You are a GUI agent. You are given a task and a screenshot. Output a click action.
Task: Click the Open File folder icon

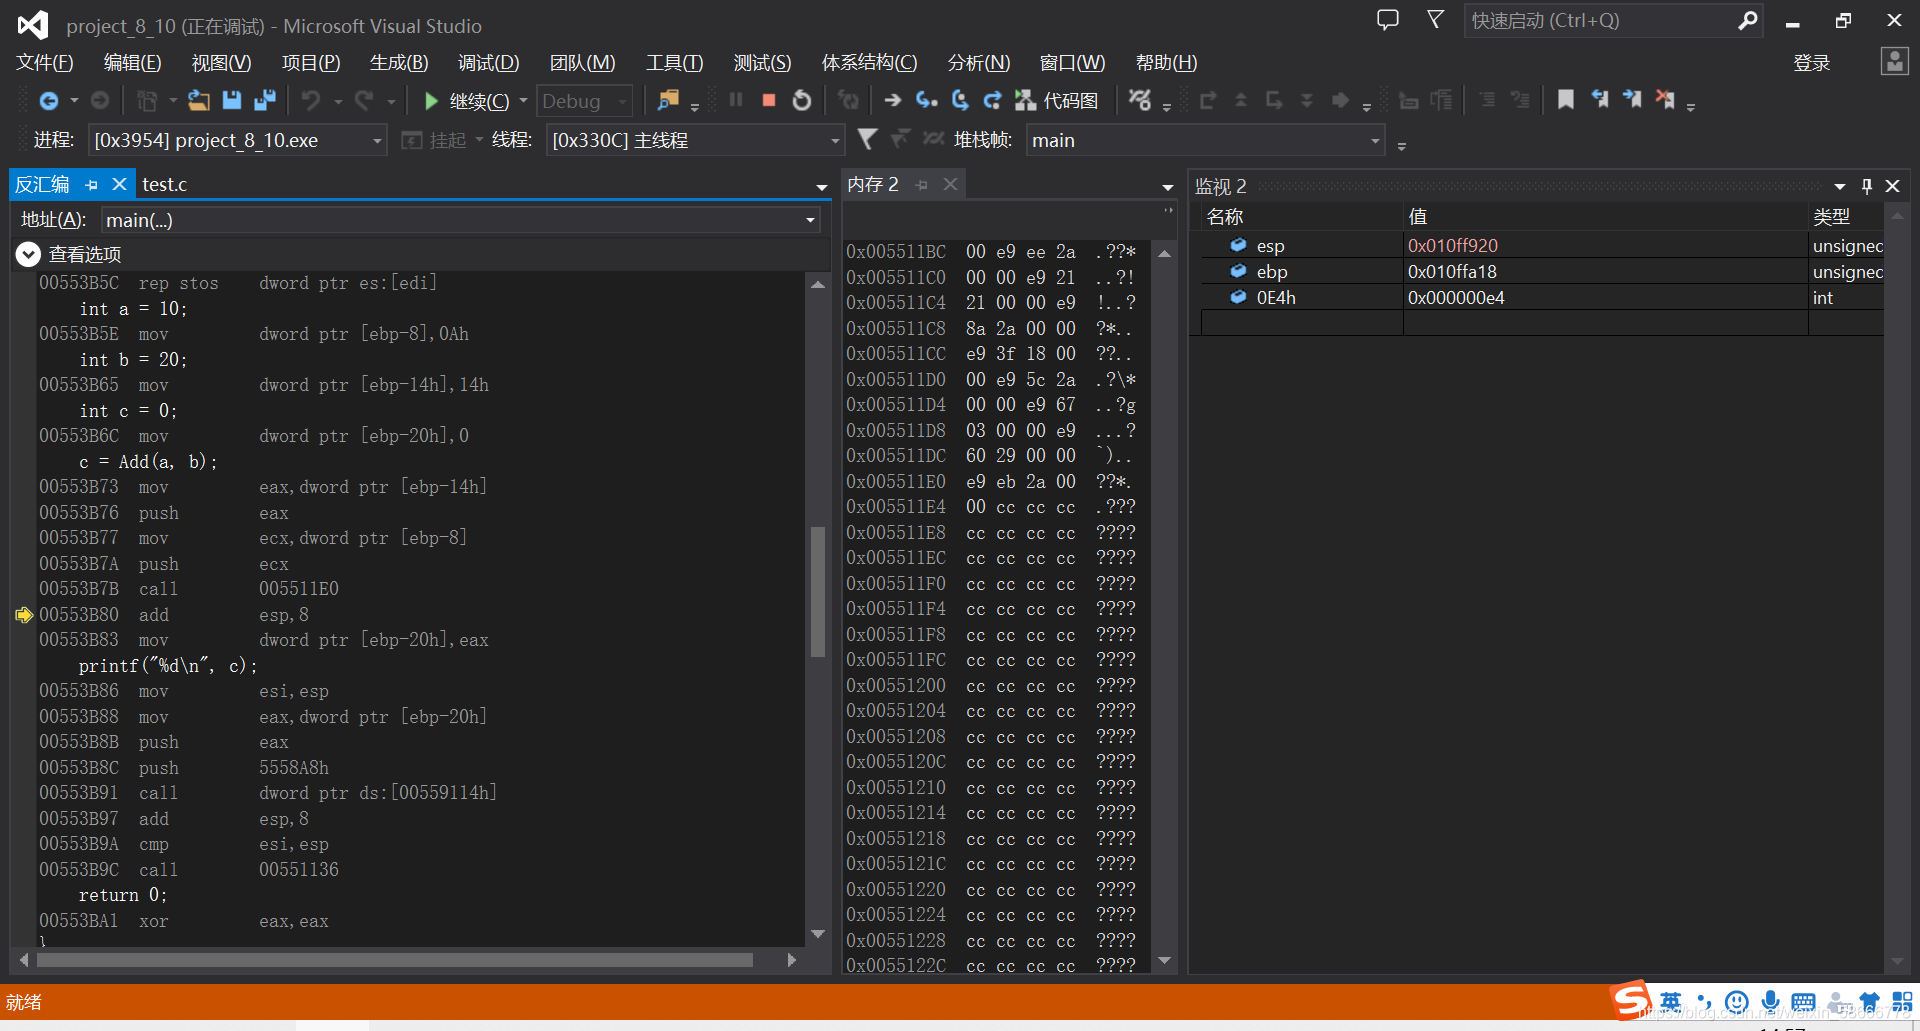tap(199, 101)
